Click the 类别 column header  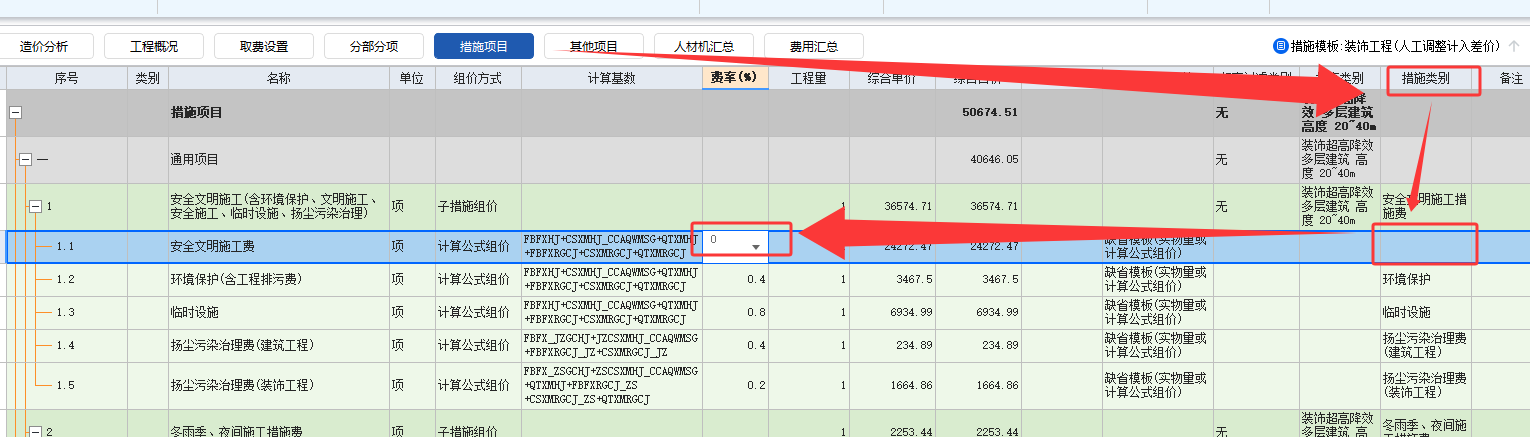tap(148, 78)
